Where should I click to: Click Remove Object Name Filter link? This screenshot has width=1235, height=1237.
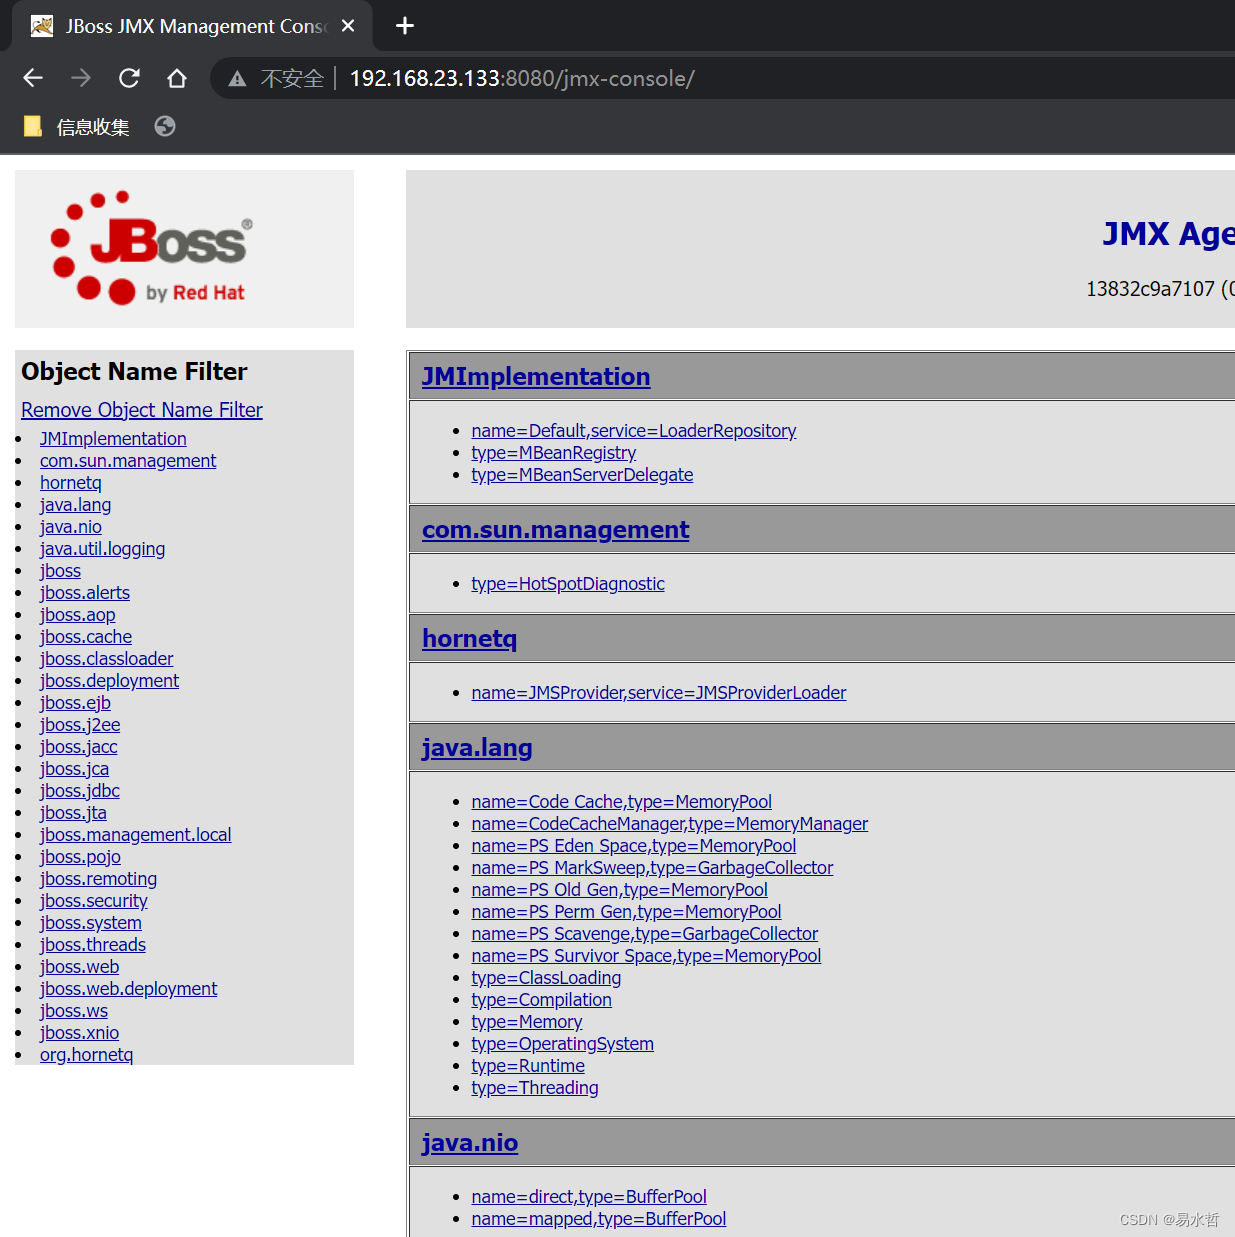click(142, 410)
